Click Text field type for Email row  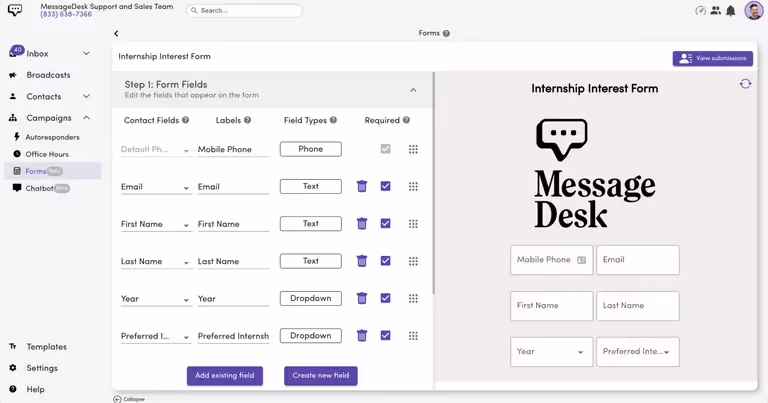311,186
